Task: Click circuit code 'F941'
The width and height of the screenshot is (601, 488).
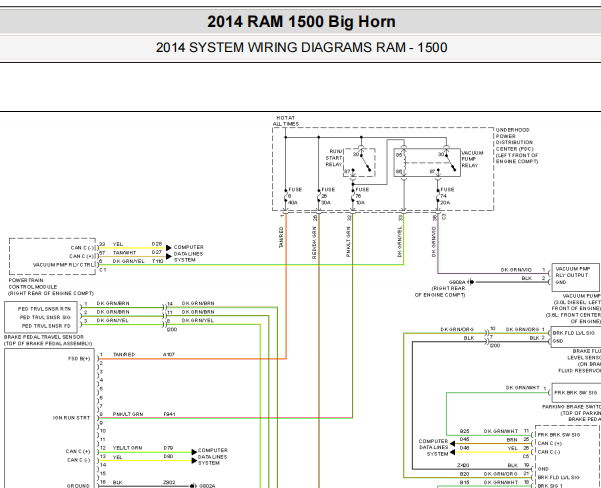Action: click(x=169, y=414)
